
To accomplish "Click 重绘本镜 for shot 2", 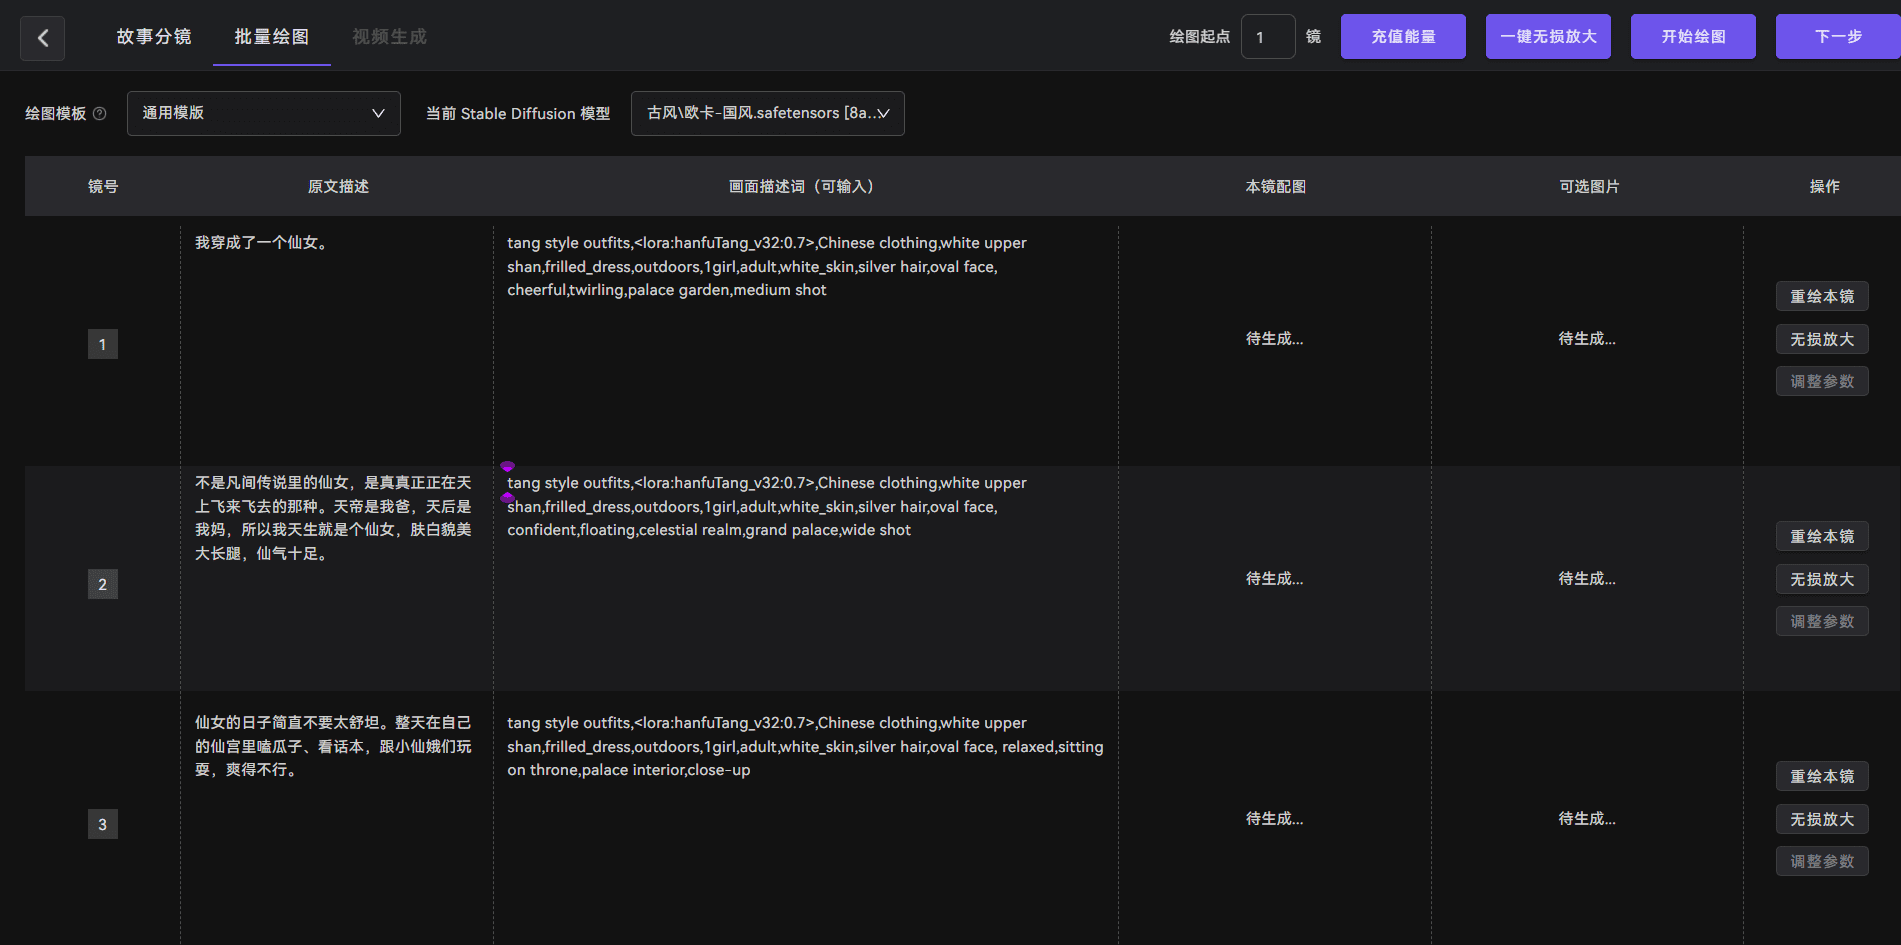I will (1822, 536).
